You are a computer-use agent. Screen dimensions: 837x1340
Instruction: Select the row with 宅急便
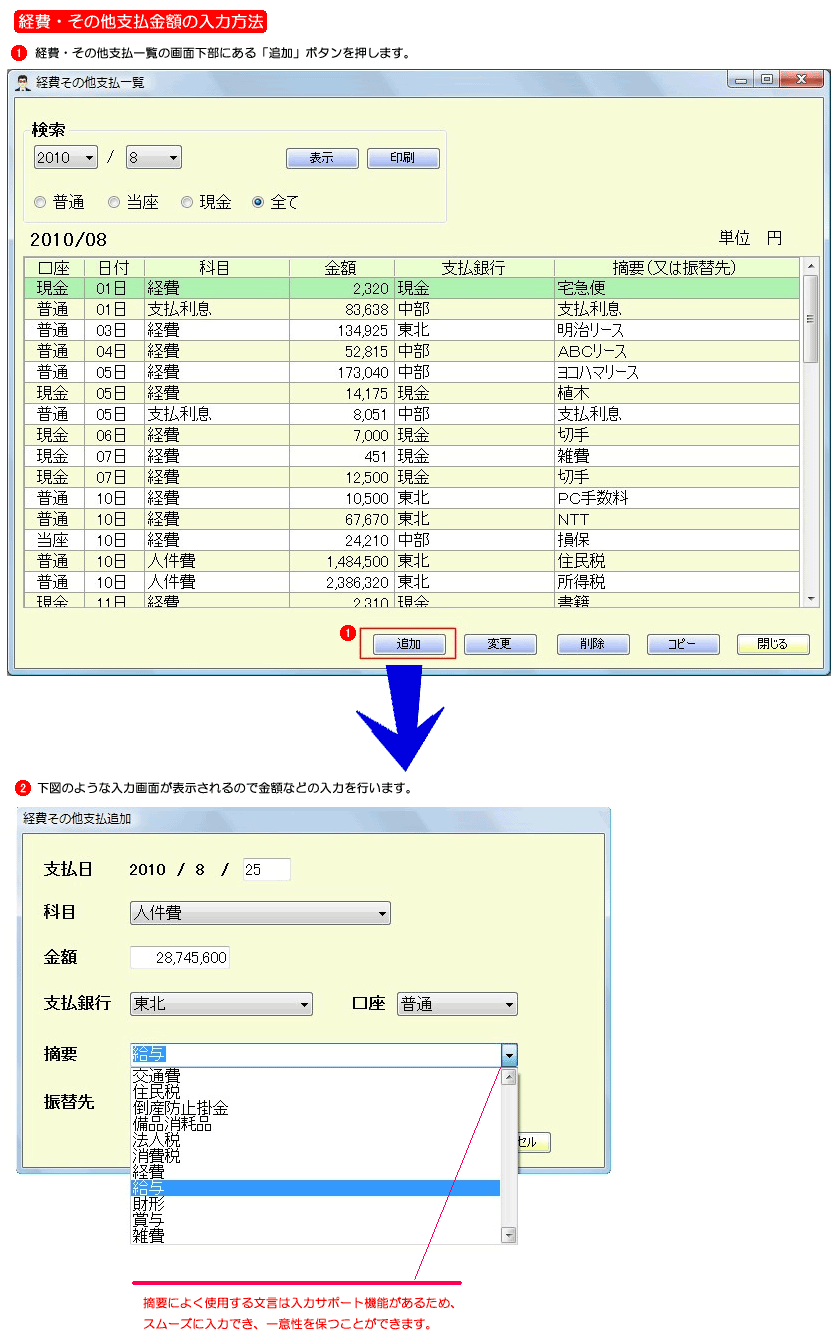point(412,288)
